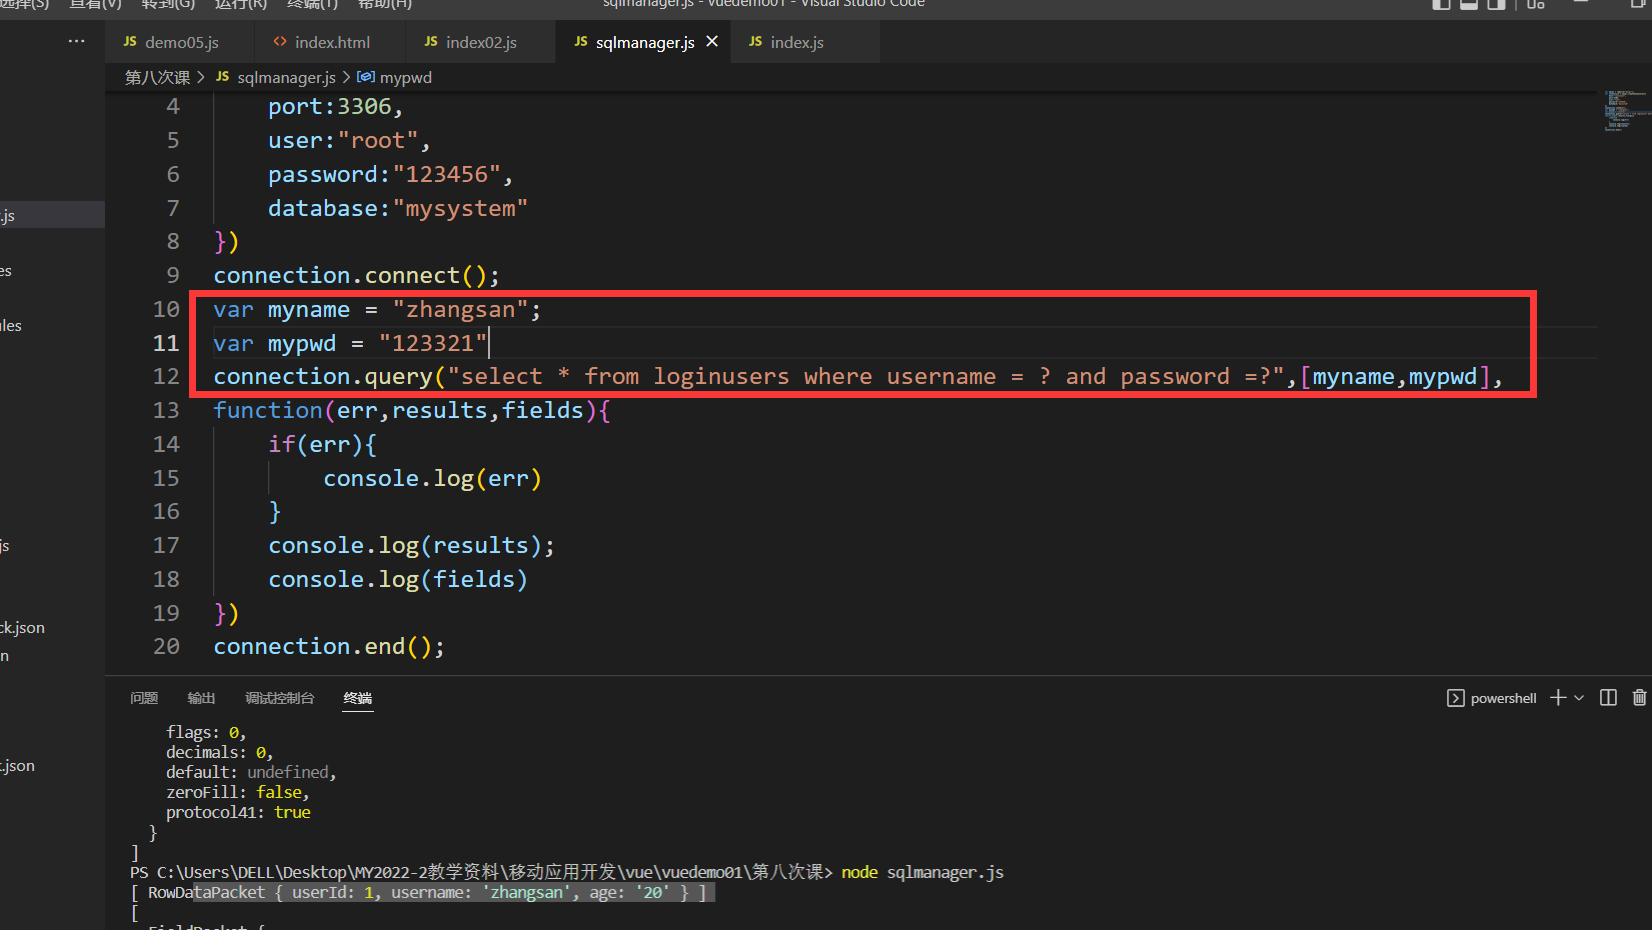Screen dimensions: 1652x930
Task: Click the console.log(results); line
Action: [x=411, y=545]
